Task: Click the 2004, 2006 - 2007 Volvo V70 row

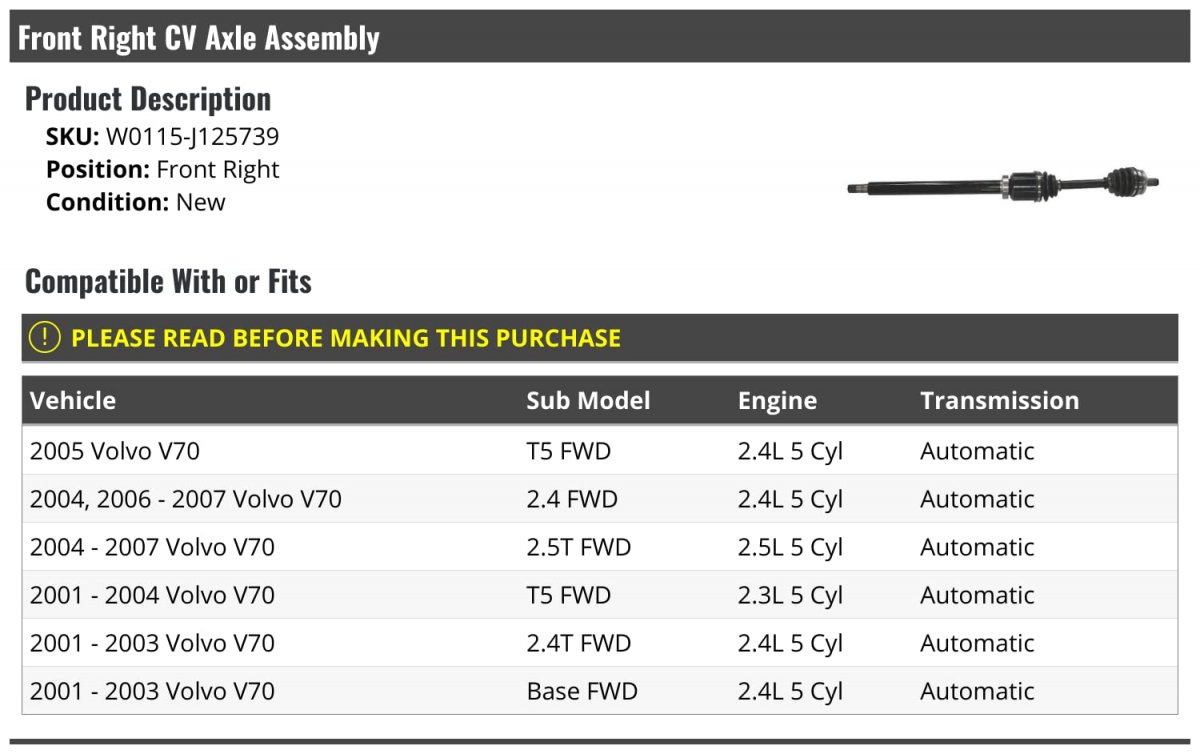Action: 600,499
